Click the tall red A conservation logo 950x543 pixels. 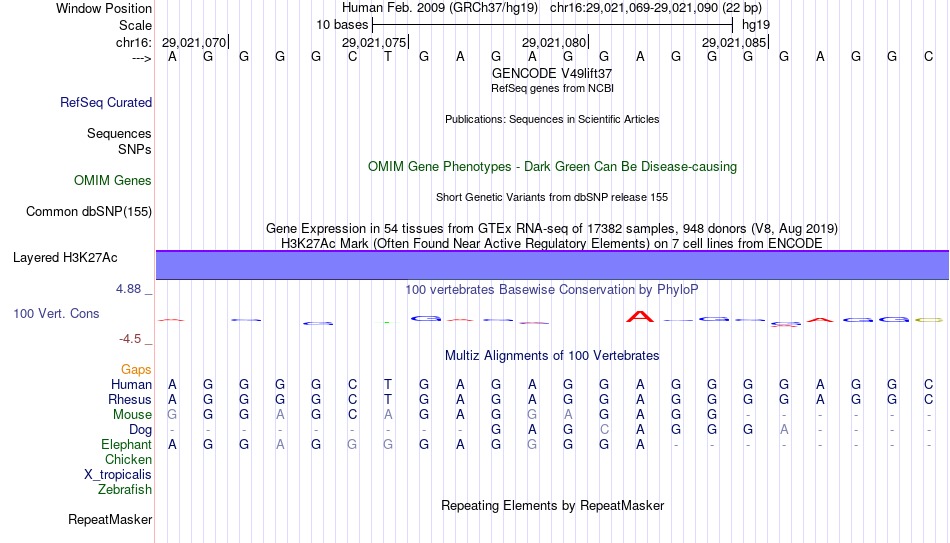coord(640,316)
